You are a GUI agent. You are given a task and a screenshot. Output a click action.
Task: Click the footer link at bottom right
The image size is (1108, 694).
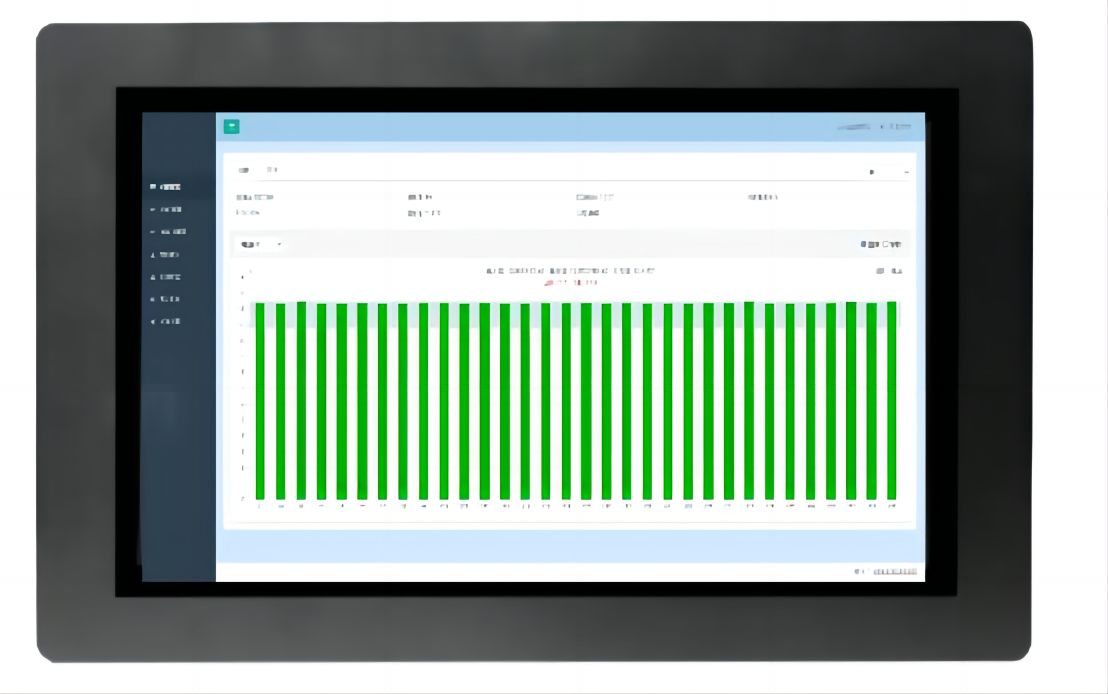click(893, 571)
